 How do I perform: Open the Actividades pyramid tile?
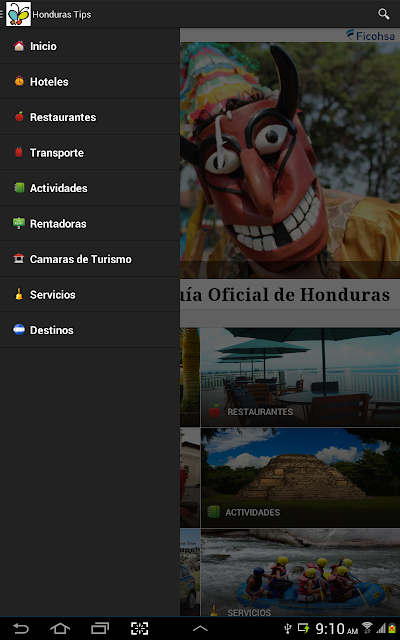[x=300, y=478]
